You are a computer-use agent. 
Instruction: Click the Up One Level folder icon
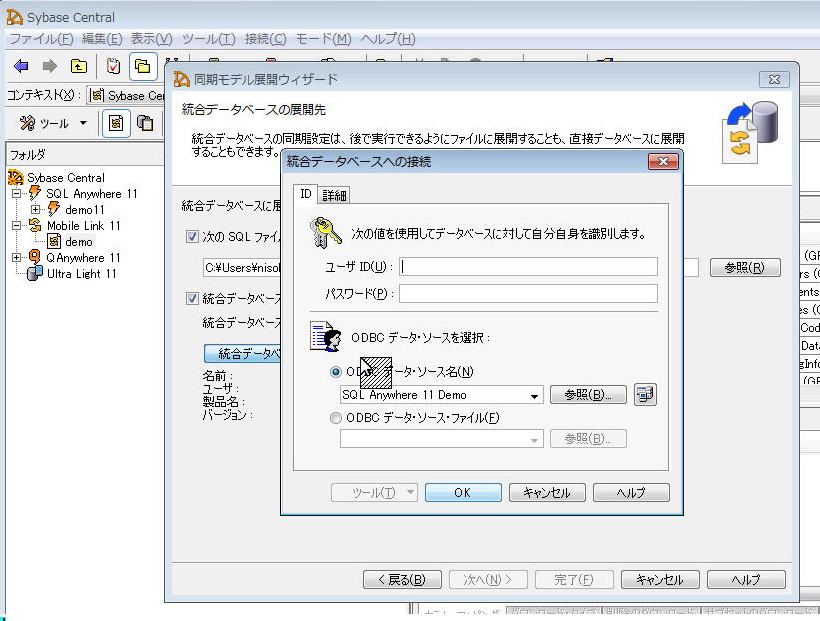click(x=78, y=67)
